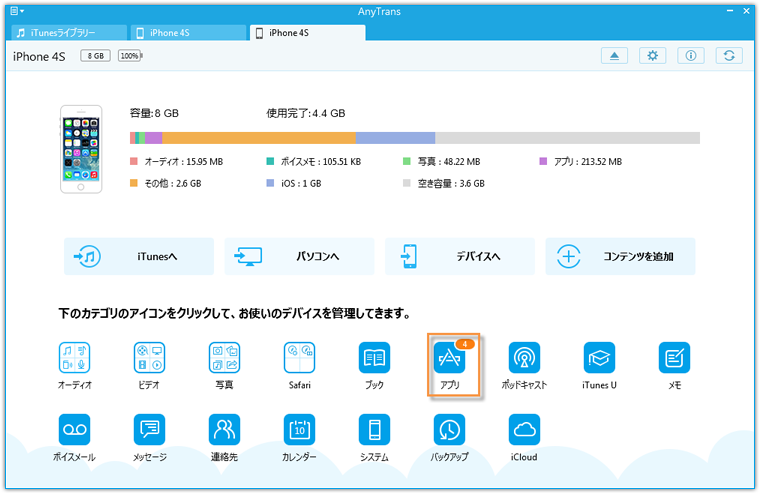Open the ビデオ (Video) category icon
The height and width of the screenshot is (494, 760).
click(149, 358)
